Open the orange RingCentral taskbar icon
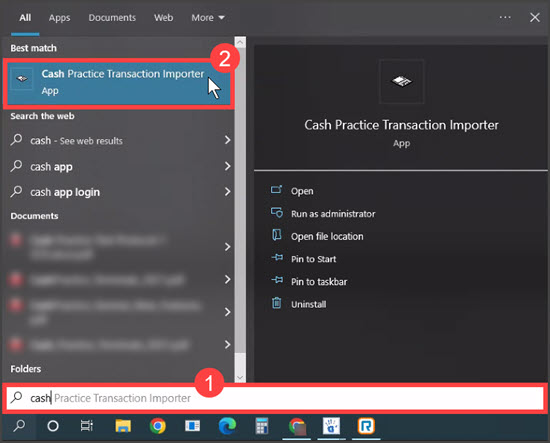The image size is (550, 443). (x=366, y=426)
